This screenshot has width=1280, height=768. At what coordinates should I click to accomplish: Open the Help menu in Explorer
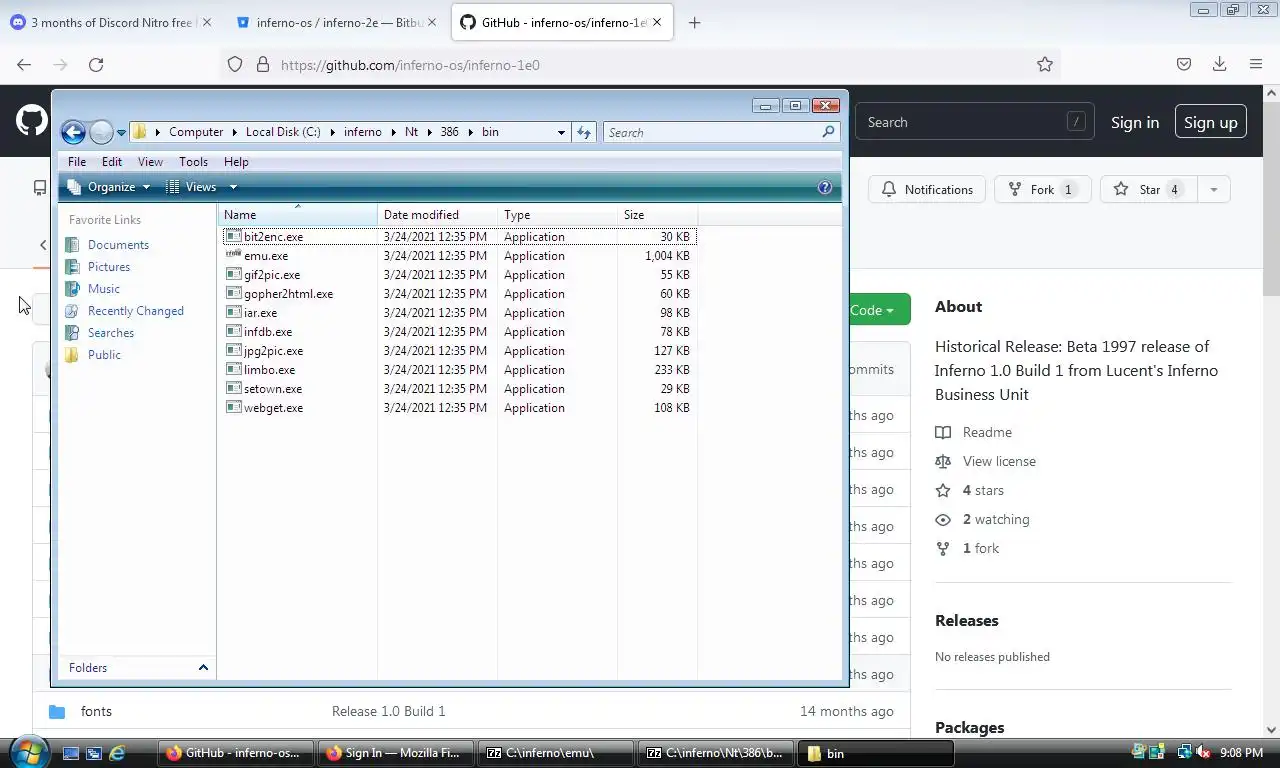(236, 162)
